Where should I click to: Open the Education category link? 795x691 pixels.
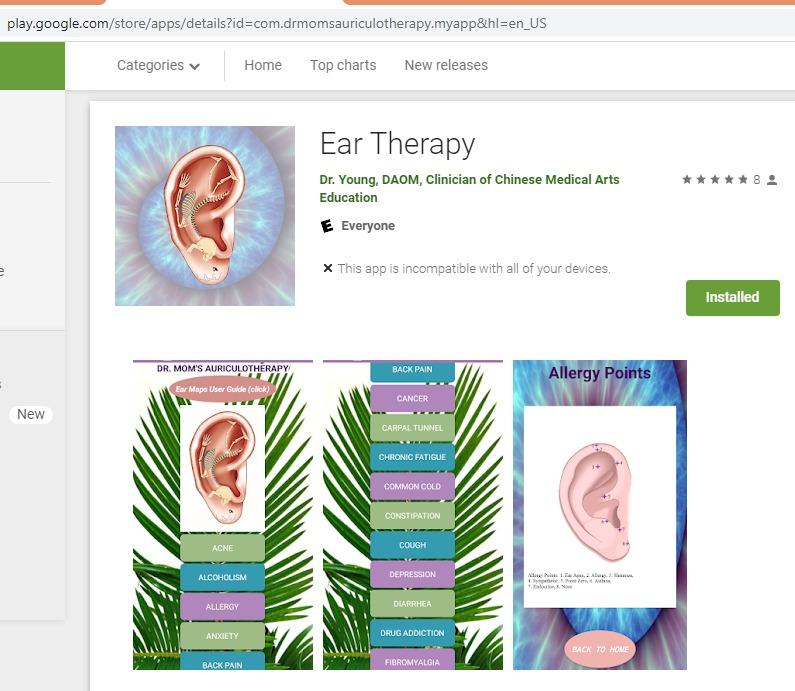click(x=348, y=197)
